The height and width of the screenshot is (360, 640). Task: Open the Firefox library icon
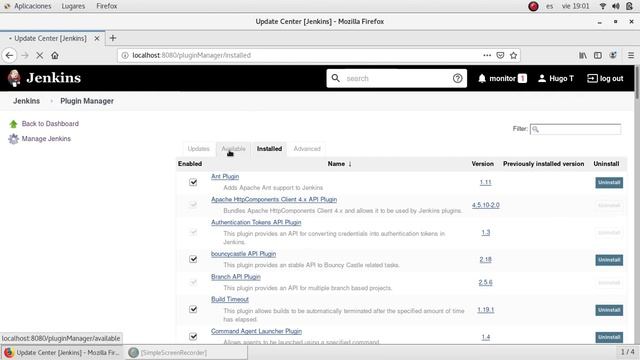(583, 55)
